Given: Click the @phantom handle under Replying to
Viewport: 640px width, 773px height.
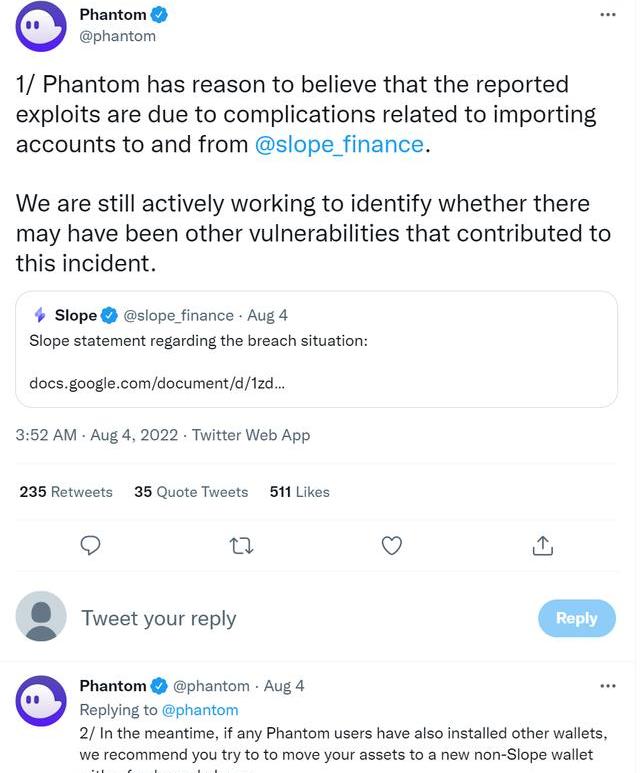Looking at the screenshot, I should point(200,710).
